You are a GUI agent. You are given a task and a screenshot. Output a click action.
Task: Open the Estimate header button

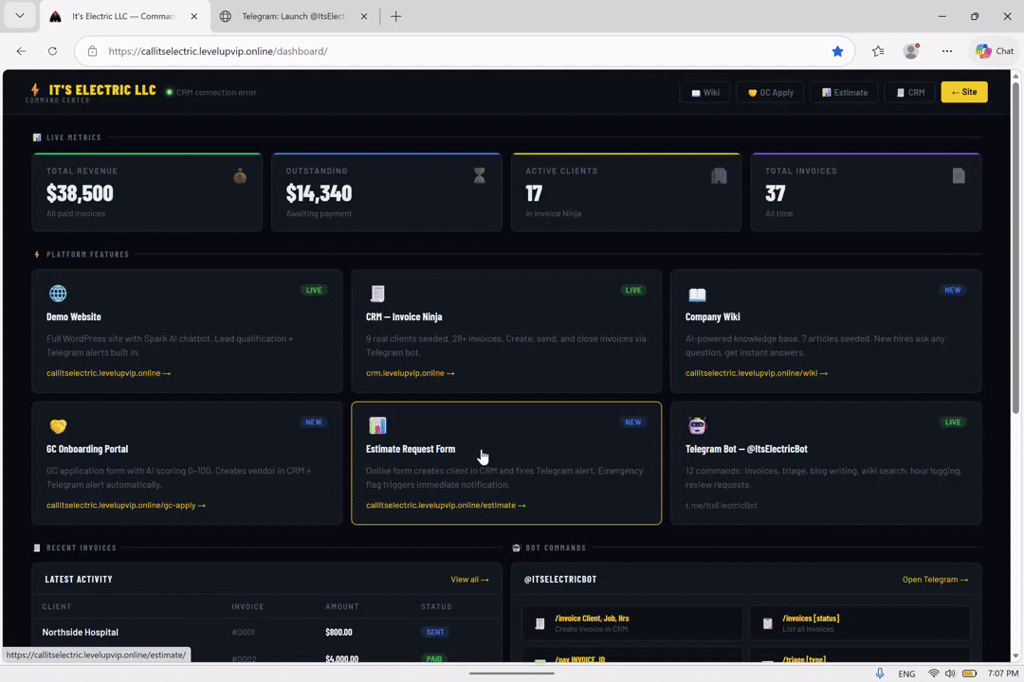point(844,92)
